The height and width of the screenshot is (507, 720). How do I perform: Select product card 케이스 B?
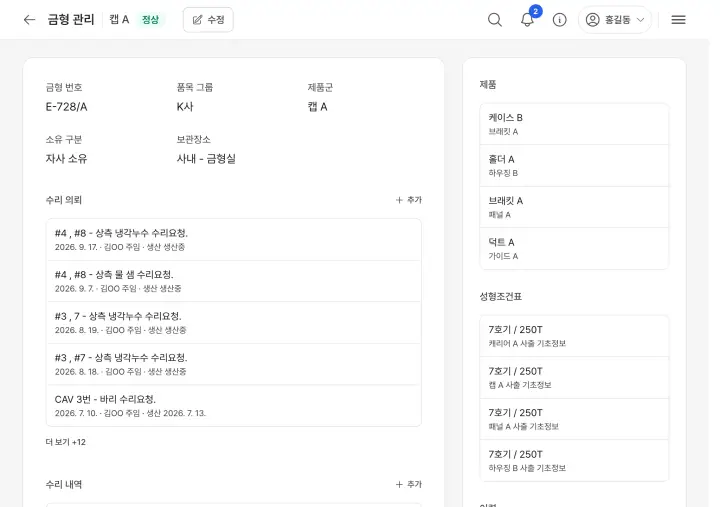tap(574, 124)
